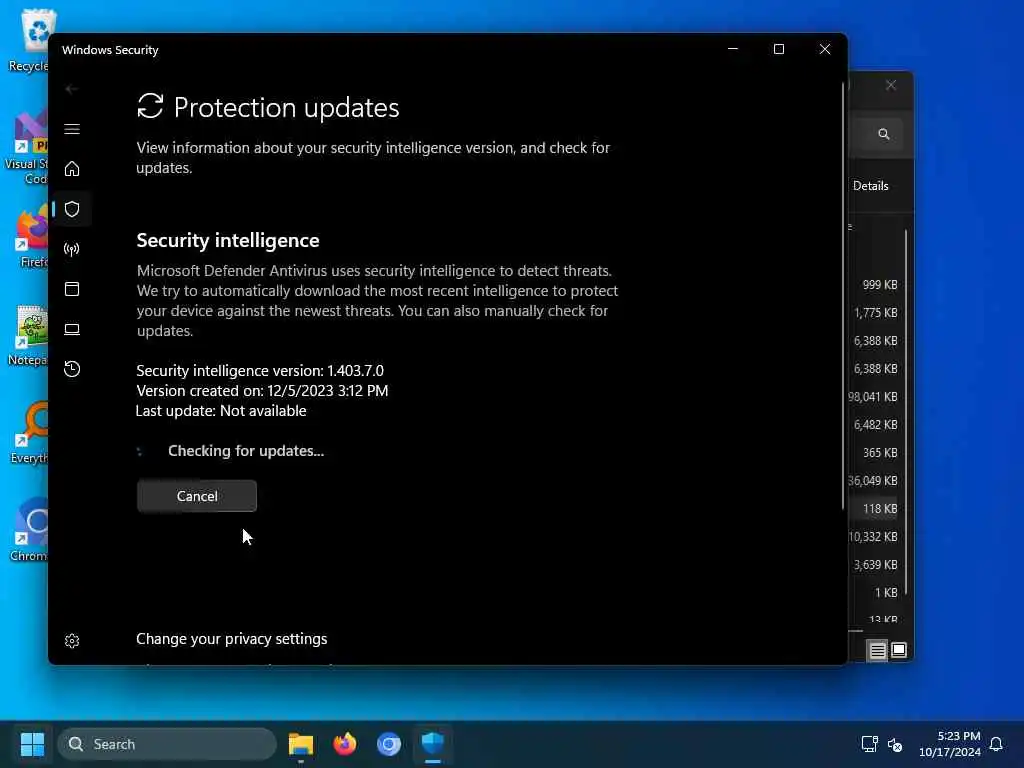1024x768 pixels.
Task: Select the Firefox desktop shortcut
Action: (31, 237)
